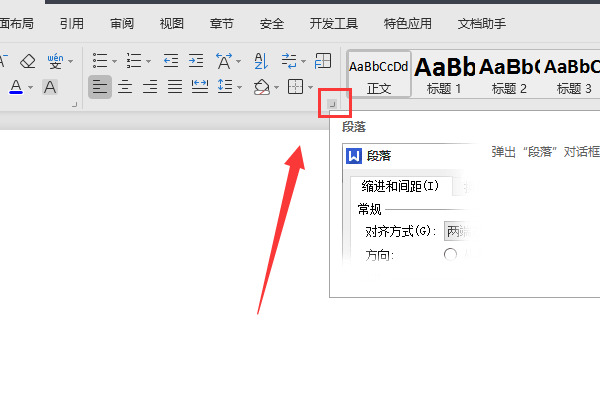Open the 文档助手 tab
600x401 pixels.
pyautogui.click(x=482, y=24)
